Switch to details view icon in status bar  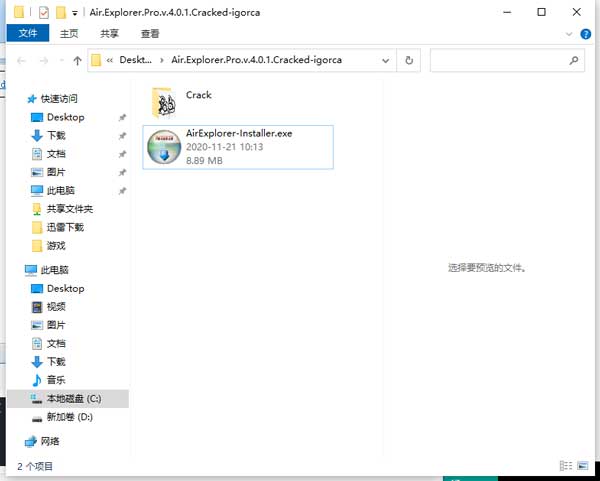point(566,466)
